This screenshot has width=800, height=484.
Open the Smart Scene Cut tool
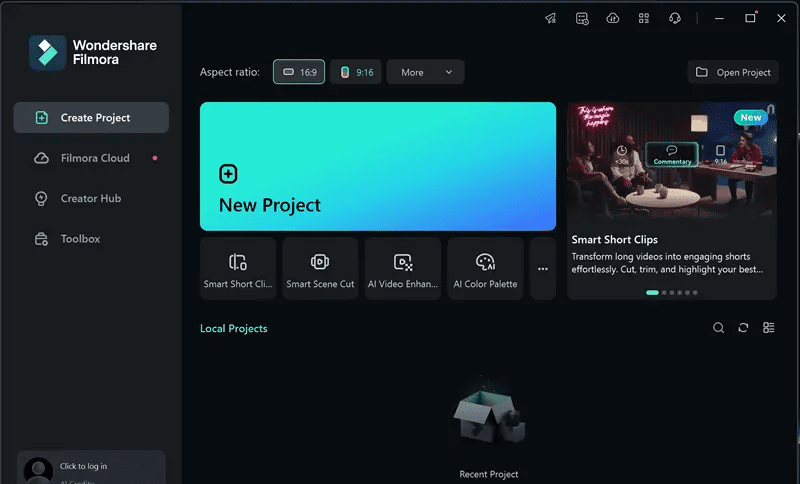320,268
